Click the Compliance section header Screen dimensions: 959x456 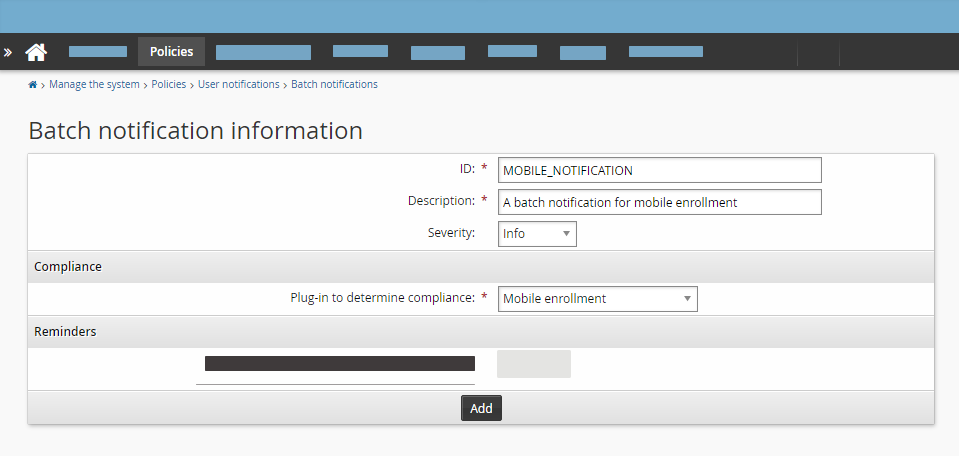coord(68,267)
